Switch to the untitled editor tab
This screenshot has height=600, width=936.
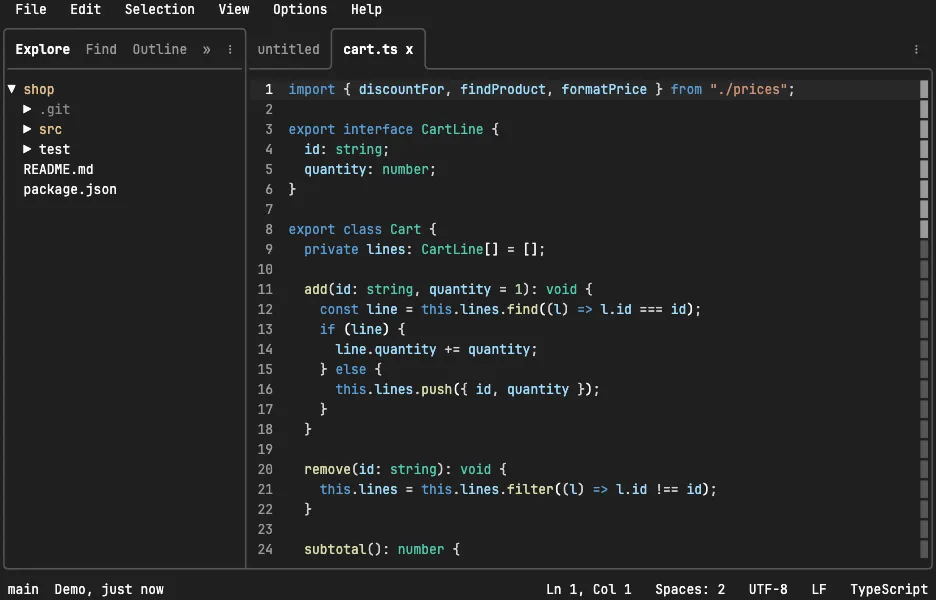click(x=288, y=50)
